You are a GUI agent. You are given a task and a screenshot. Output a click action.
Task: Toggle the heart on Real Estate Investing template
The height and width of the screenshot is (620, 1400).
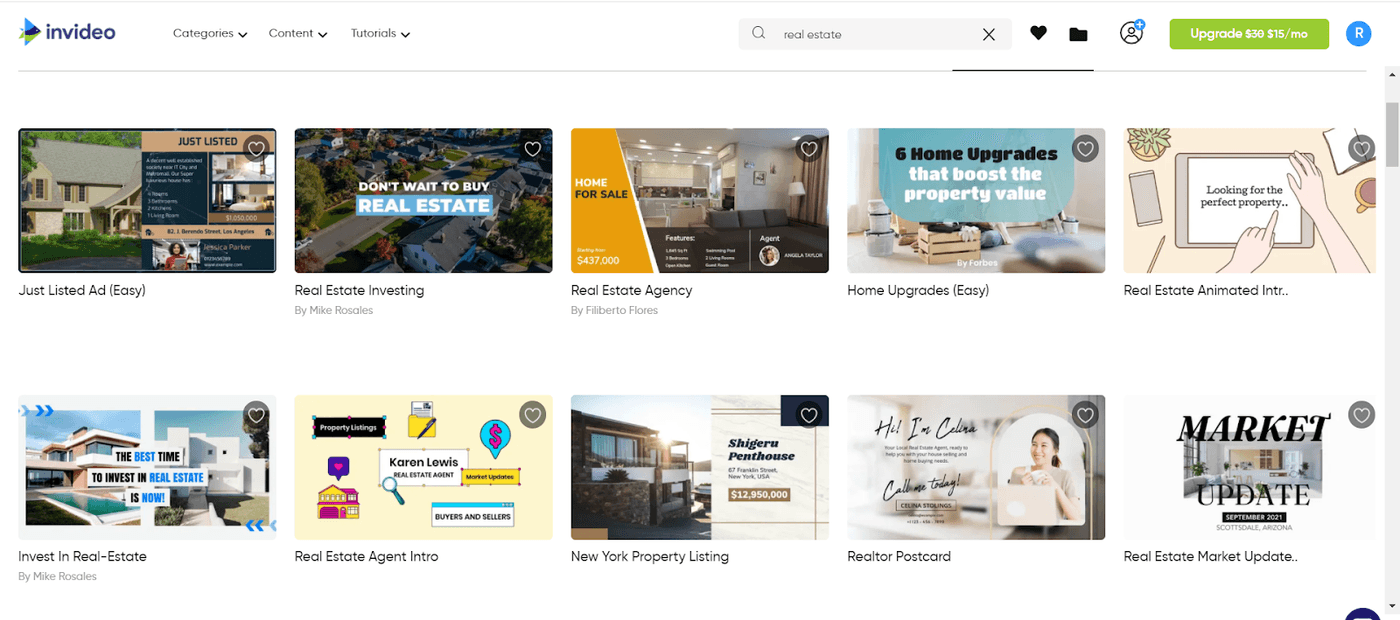point(533,148)
